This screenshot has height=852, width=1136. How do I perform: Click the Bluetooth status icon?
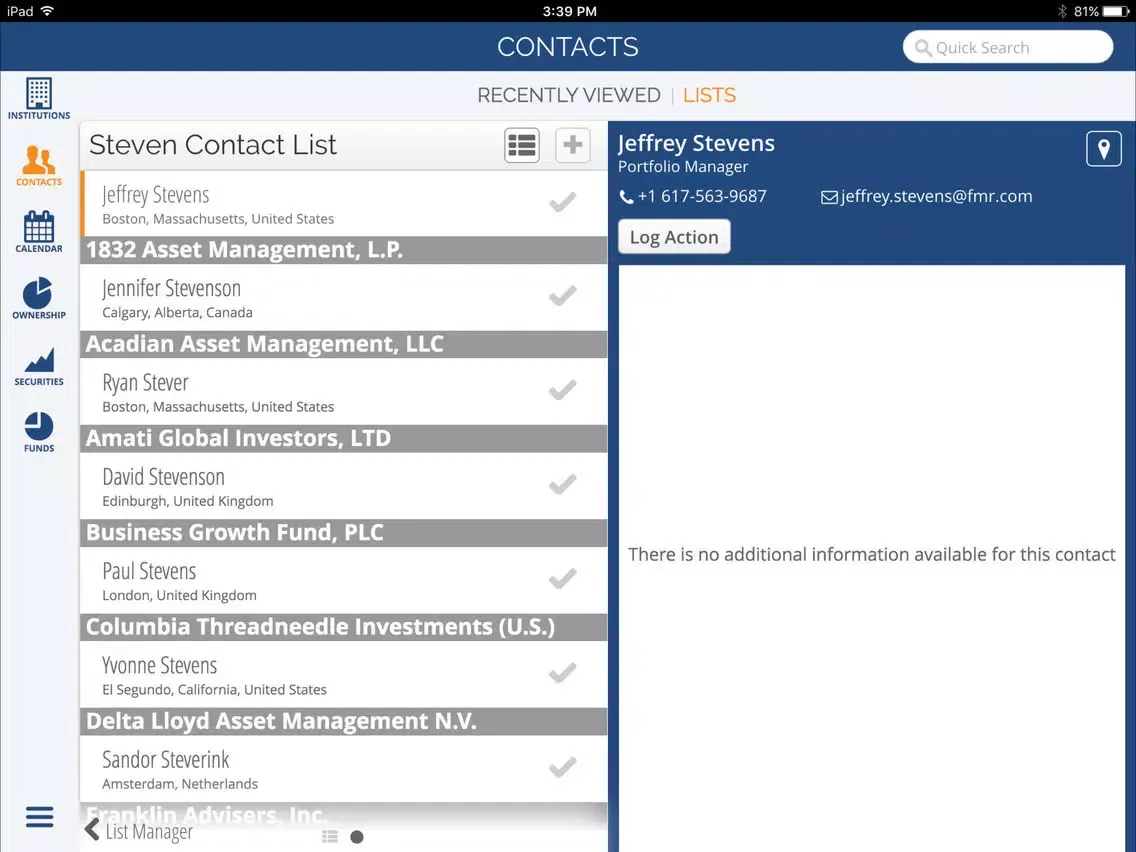coord(1062,11)
